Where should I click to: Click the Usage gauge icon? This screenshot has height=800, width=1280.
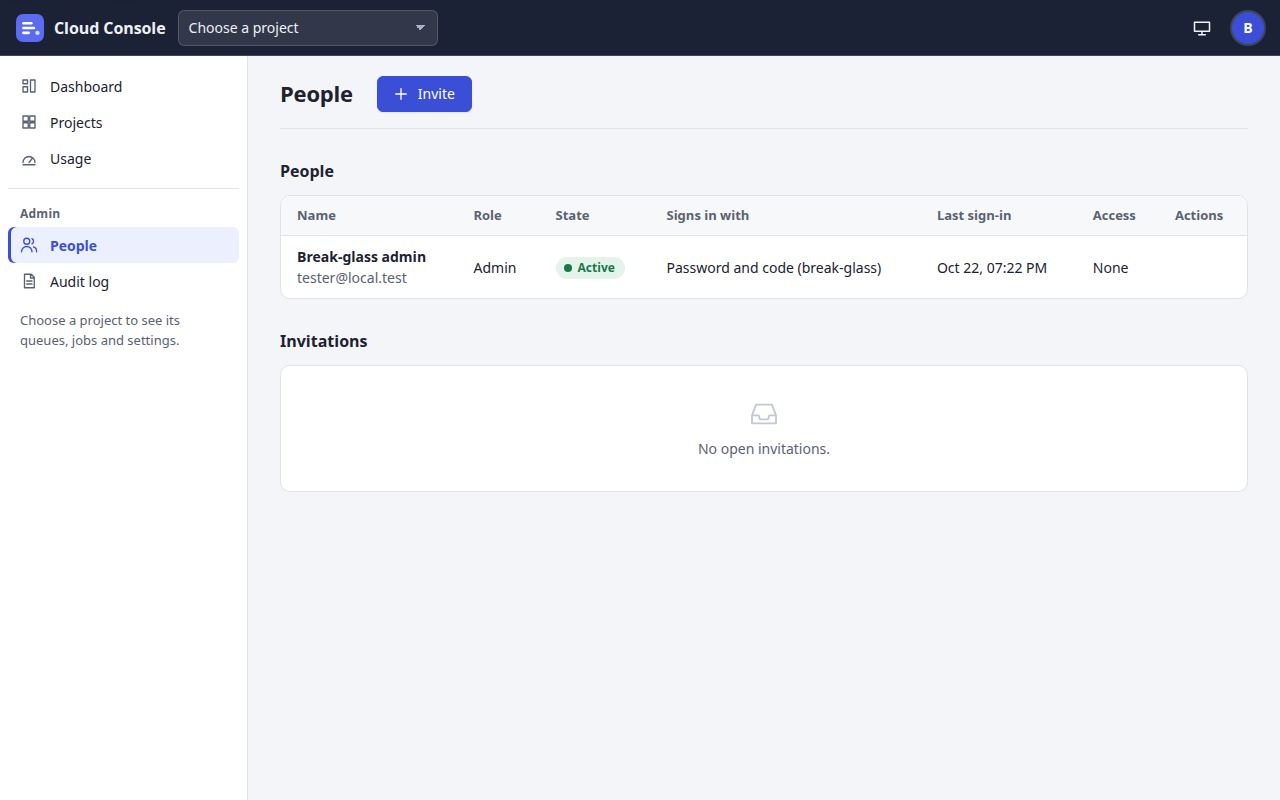pyautogui.click(x=29, y=159)
